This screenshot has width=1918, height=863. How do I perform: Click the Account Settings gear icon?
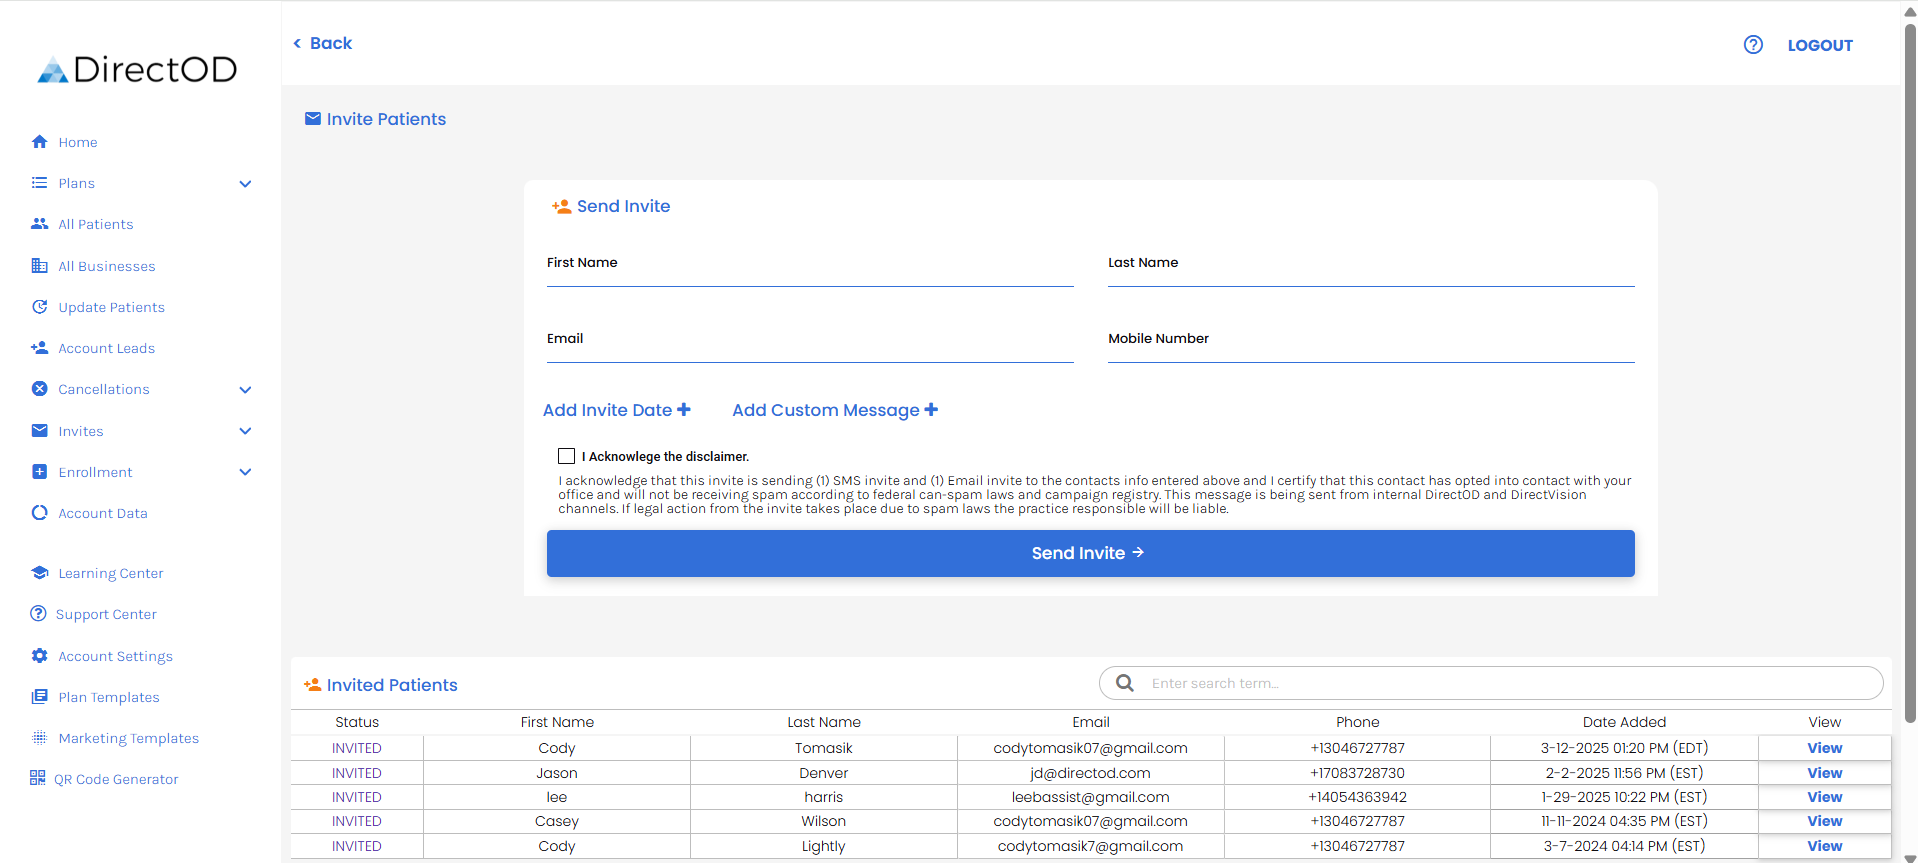(x=40, y=656)
